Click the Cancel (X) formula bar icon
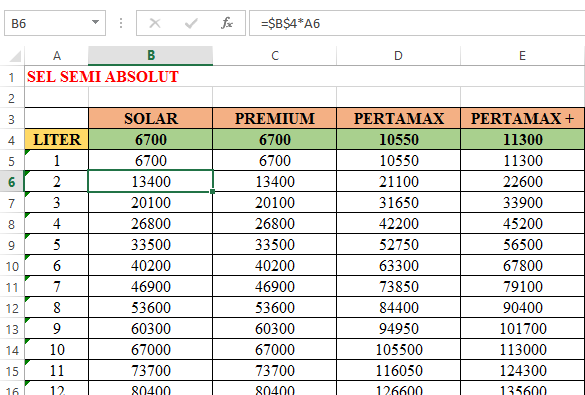Image resolution: width=585 pixels, height=395 pixels. [x=154, y=23]
